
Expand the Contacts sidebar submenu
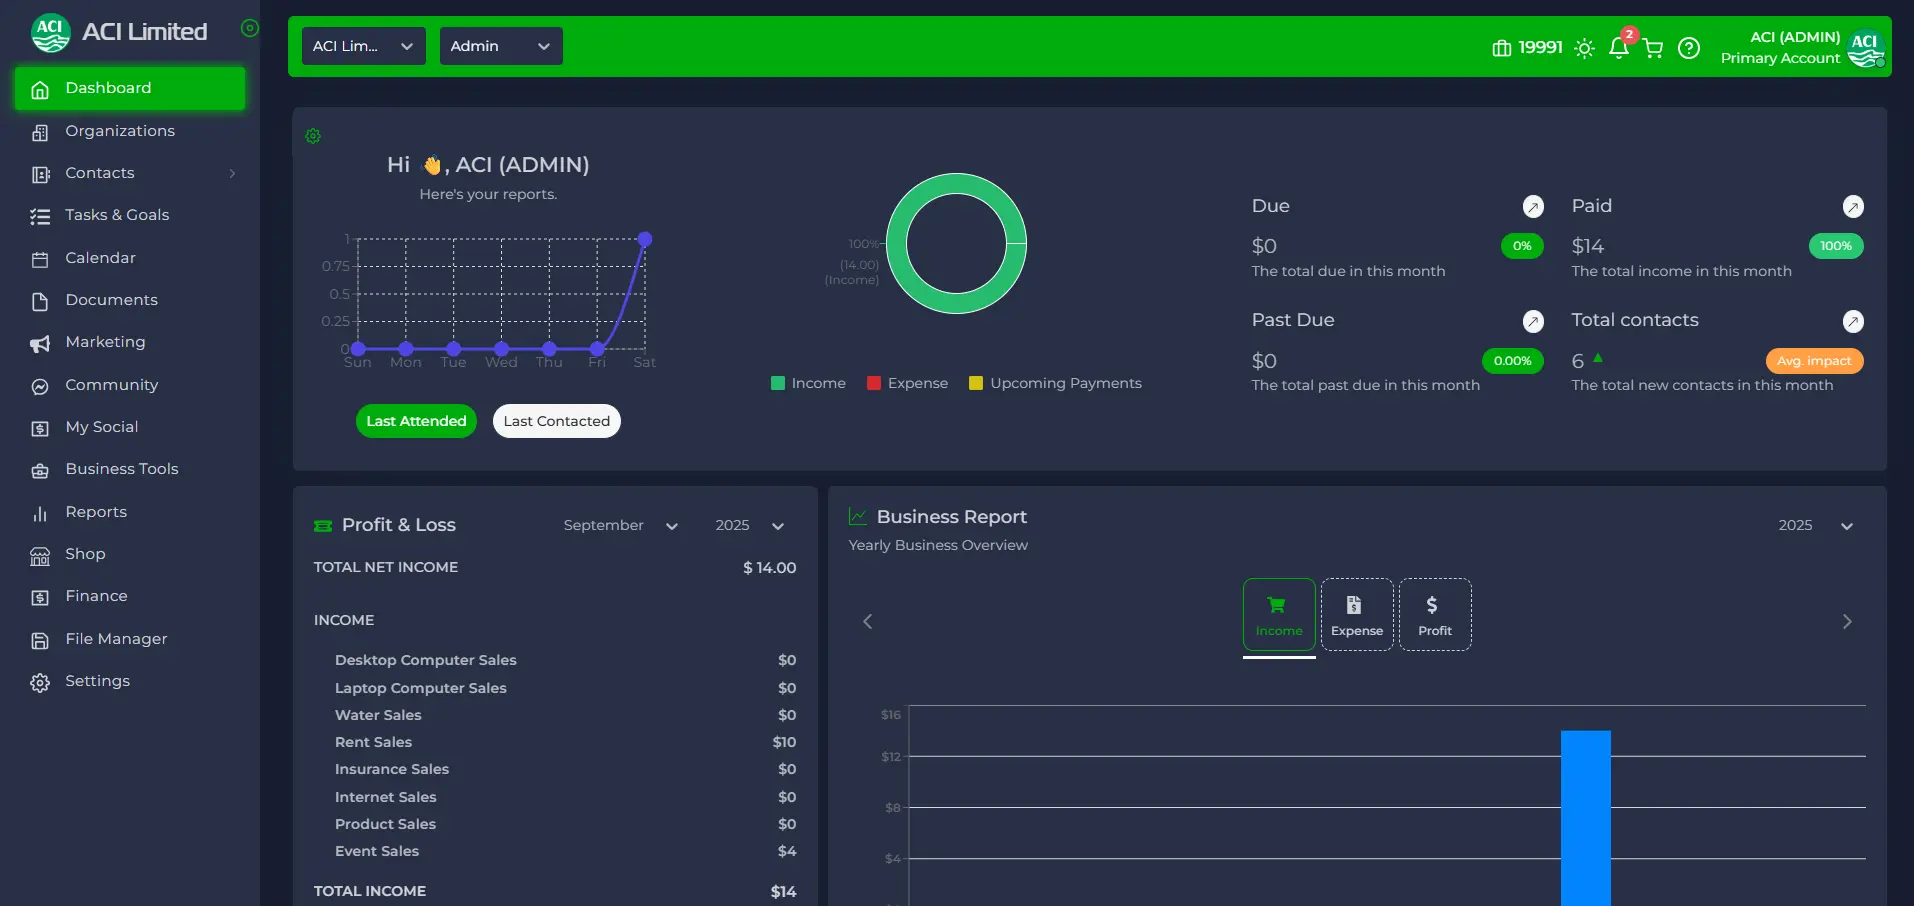[232, 174]
